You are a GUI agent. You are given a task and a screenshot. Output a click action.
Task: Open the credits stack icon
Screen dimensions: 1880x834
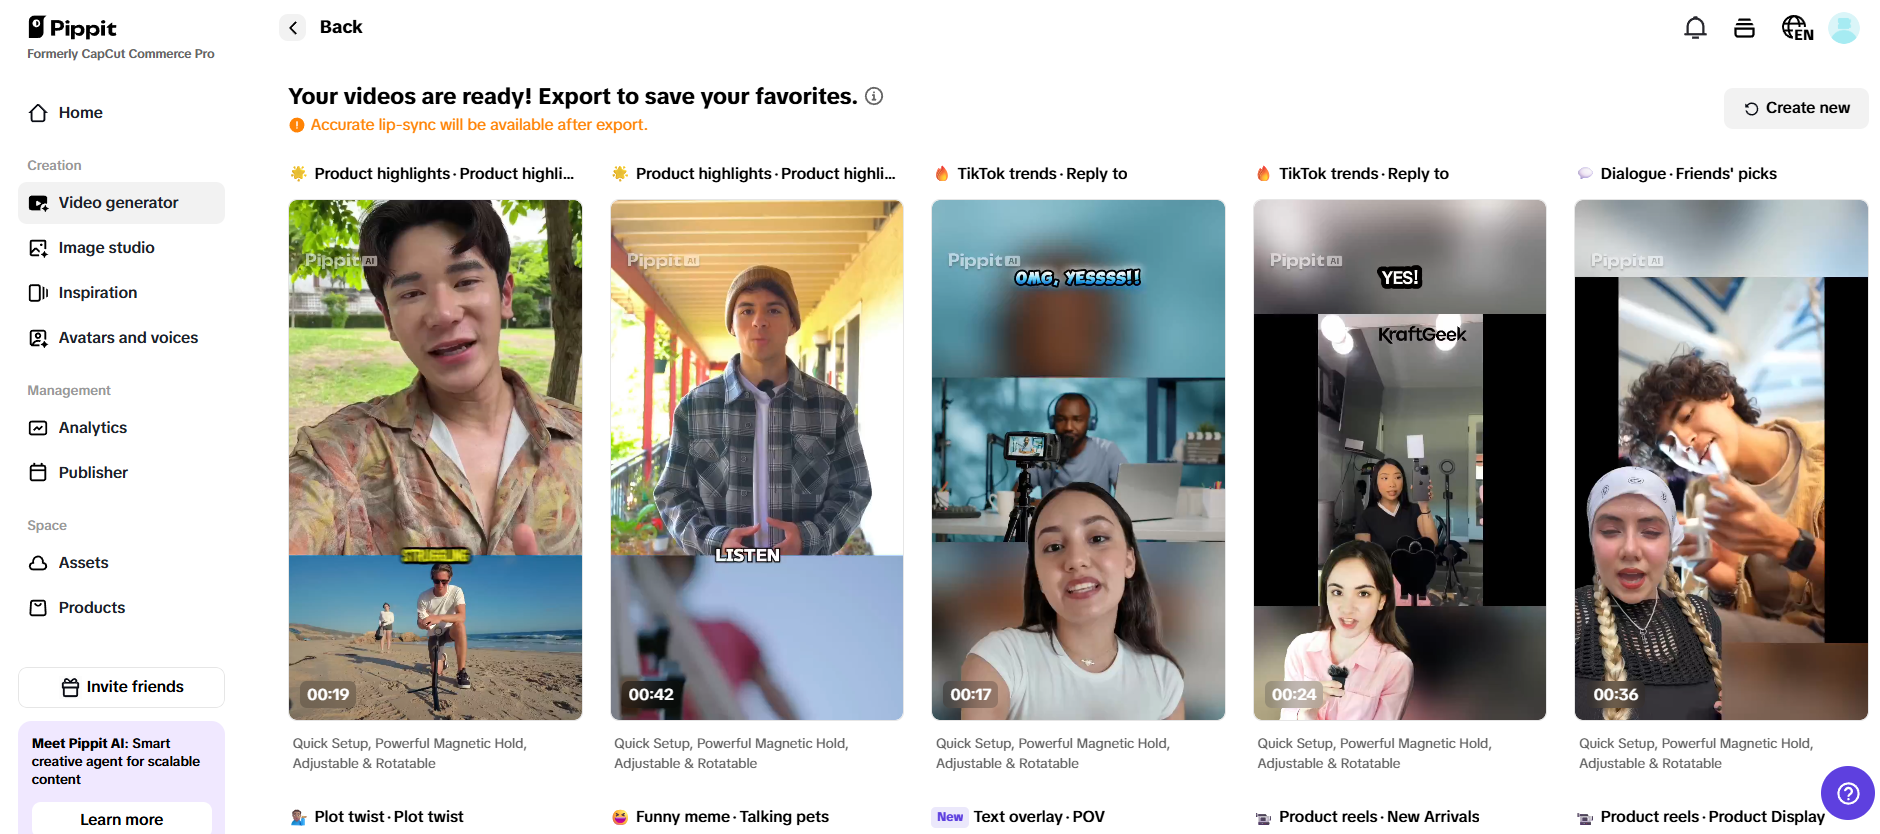[x=1744, y=28]
